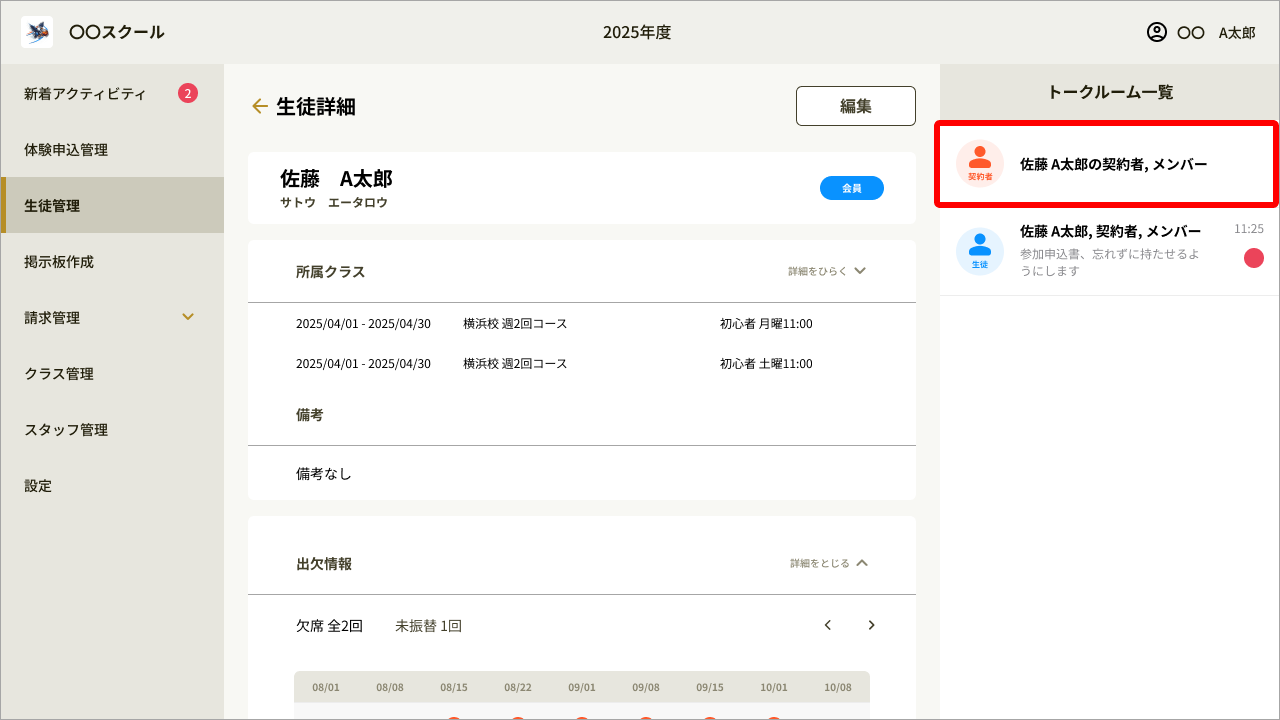Expand the 請求管理 submenu chevron
Image resolution: width=1280 pixels, height=720 pixels.
pyautogui.click(x=188, y=317)
